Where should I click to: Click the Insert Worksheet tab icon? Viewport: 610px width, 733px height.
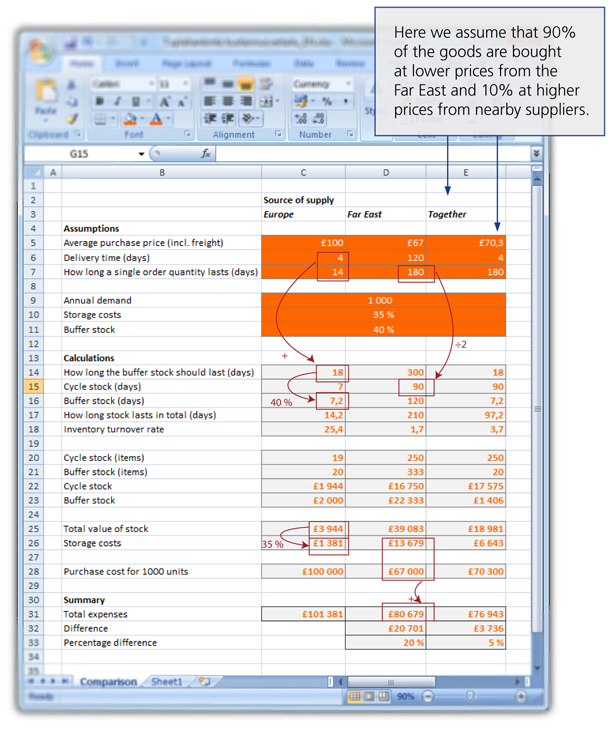[204, 681]
